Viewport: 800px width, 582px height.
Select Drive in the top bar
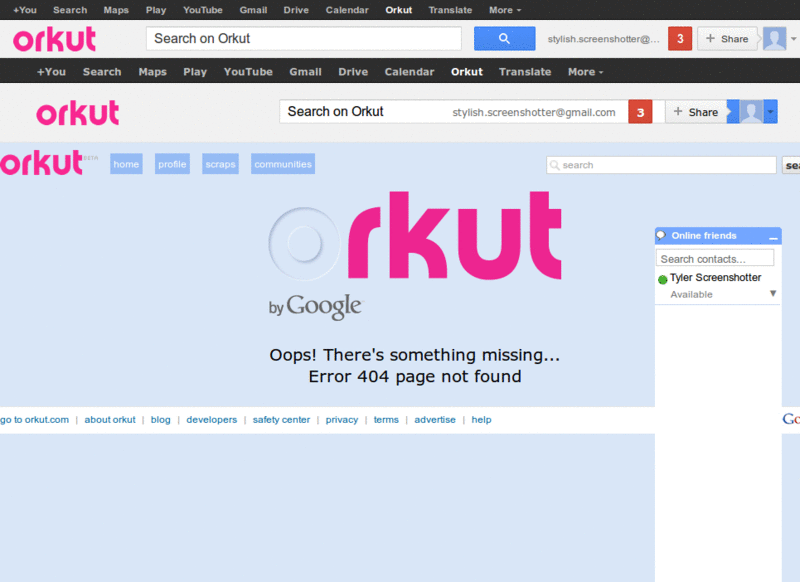coord(296,10)
